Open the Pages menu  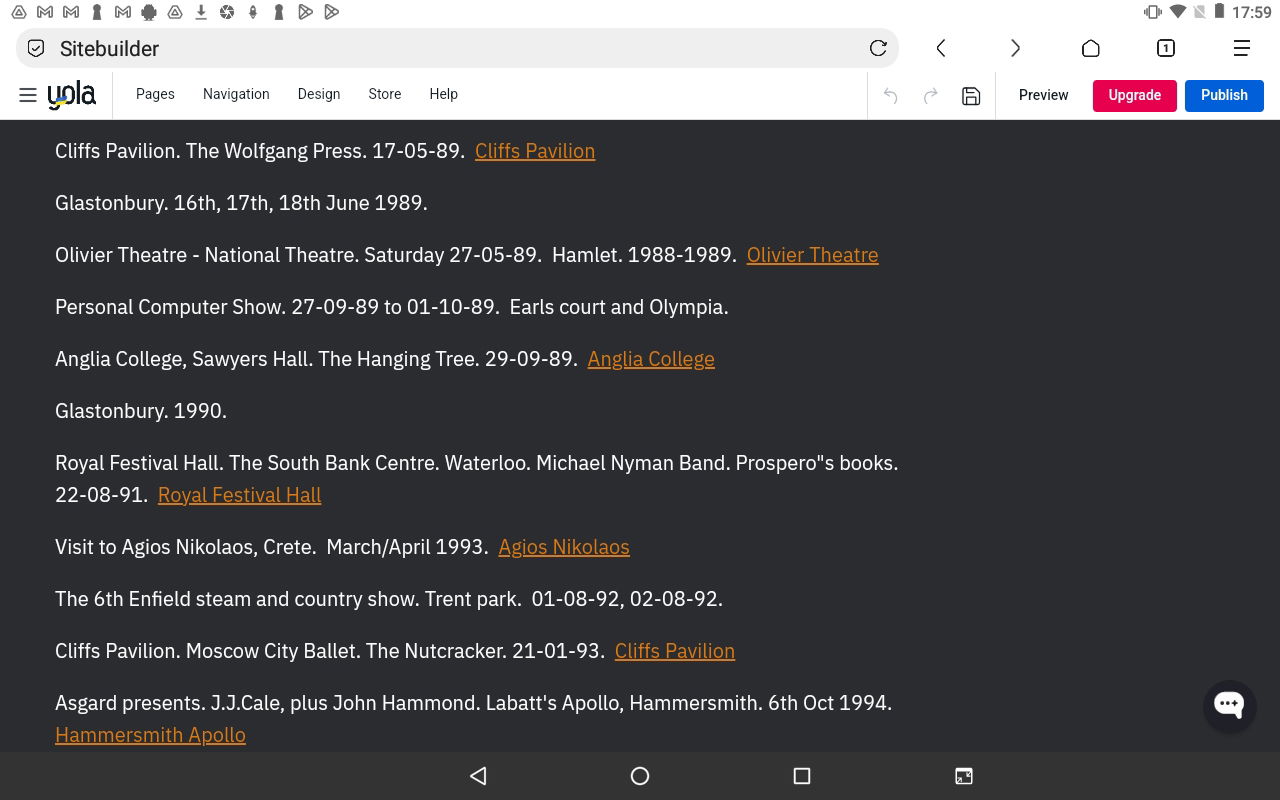[155, 94]
